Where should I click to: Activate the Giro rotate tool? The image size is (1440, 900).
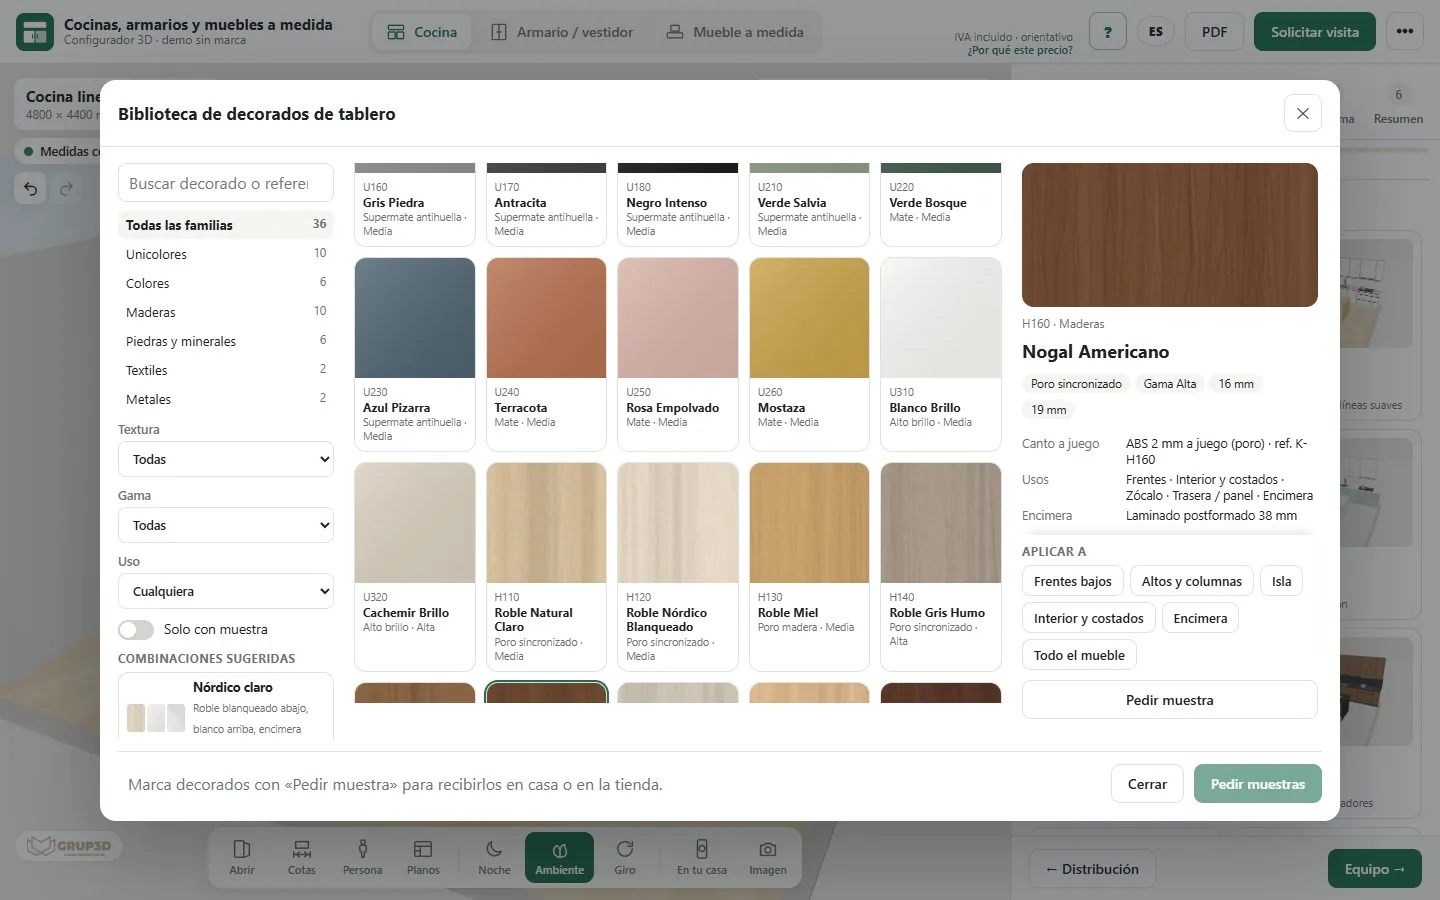coord(625,858)
